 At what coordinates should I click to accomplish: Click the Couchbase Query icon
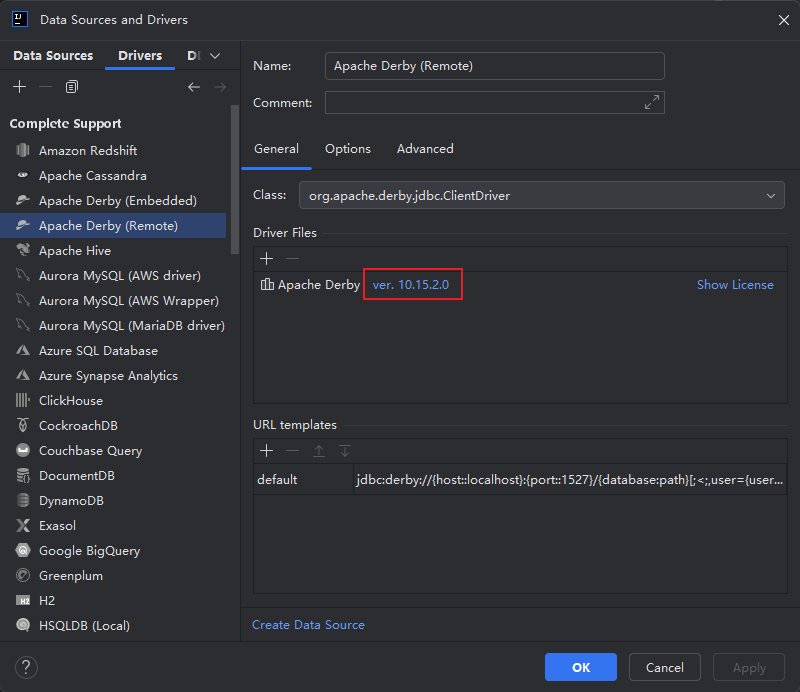coord(23,450)
